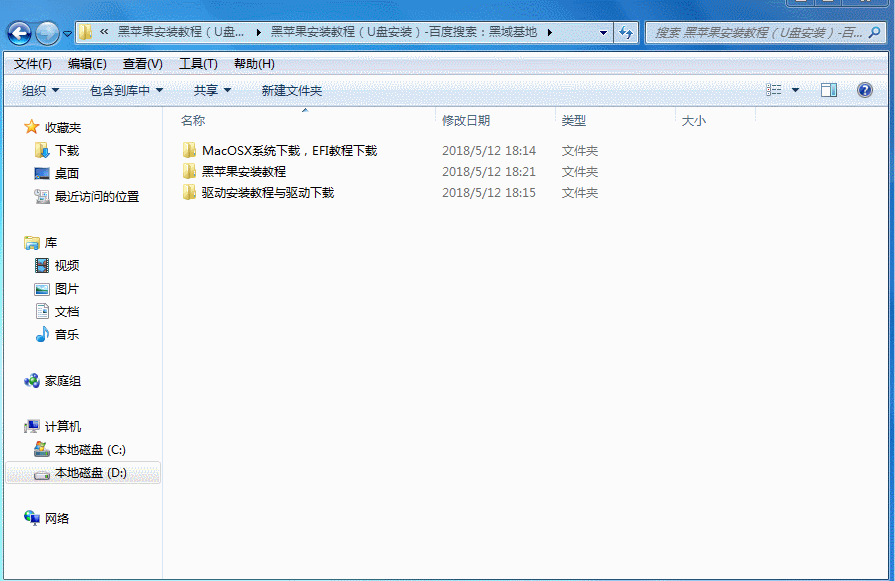
Task: Expand the address bar previous locations dropdown
Action: pyautogui.click(x=603, y=33)
